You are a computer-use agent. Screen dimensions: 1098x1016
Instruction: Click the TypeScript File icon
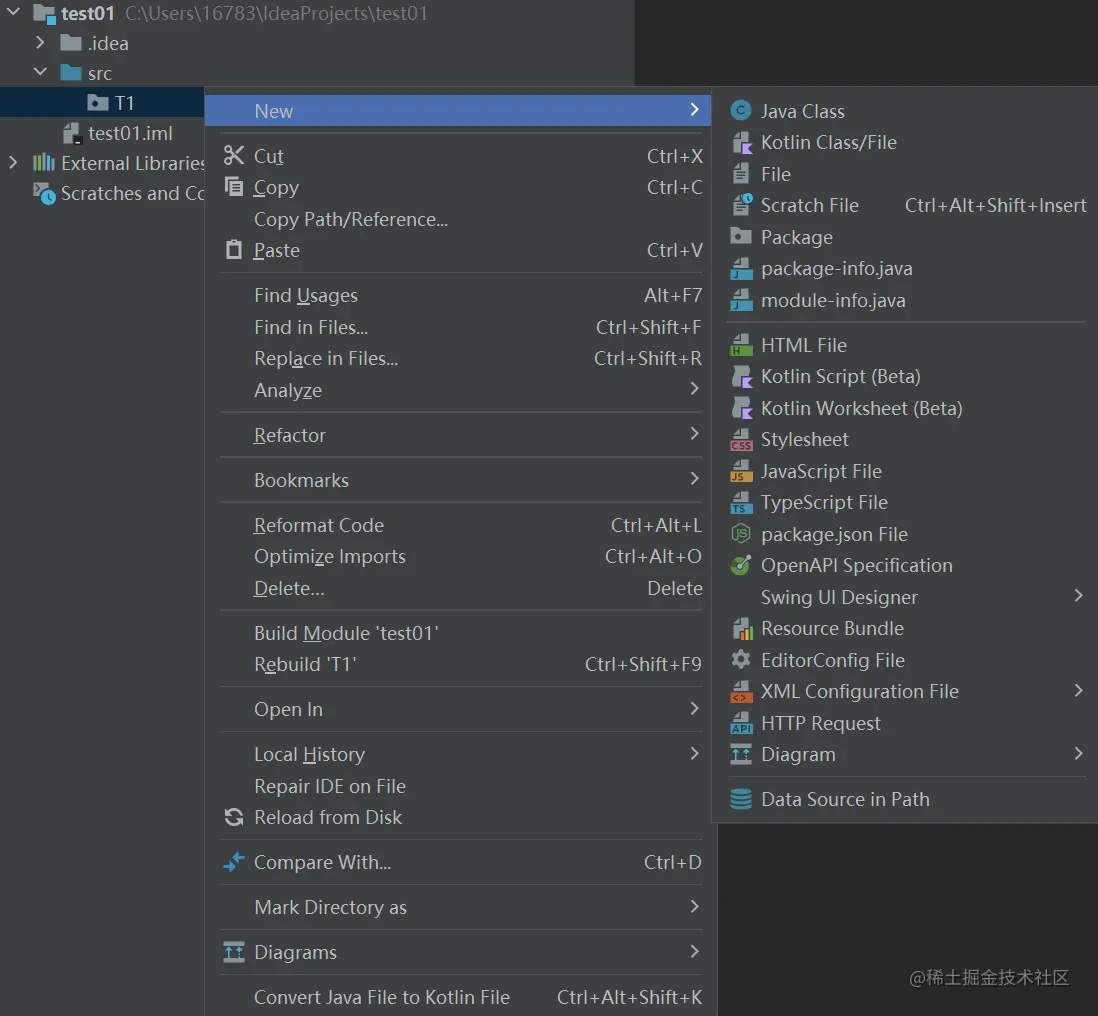[741, 502]
